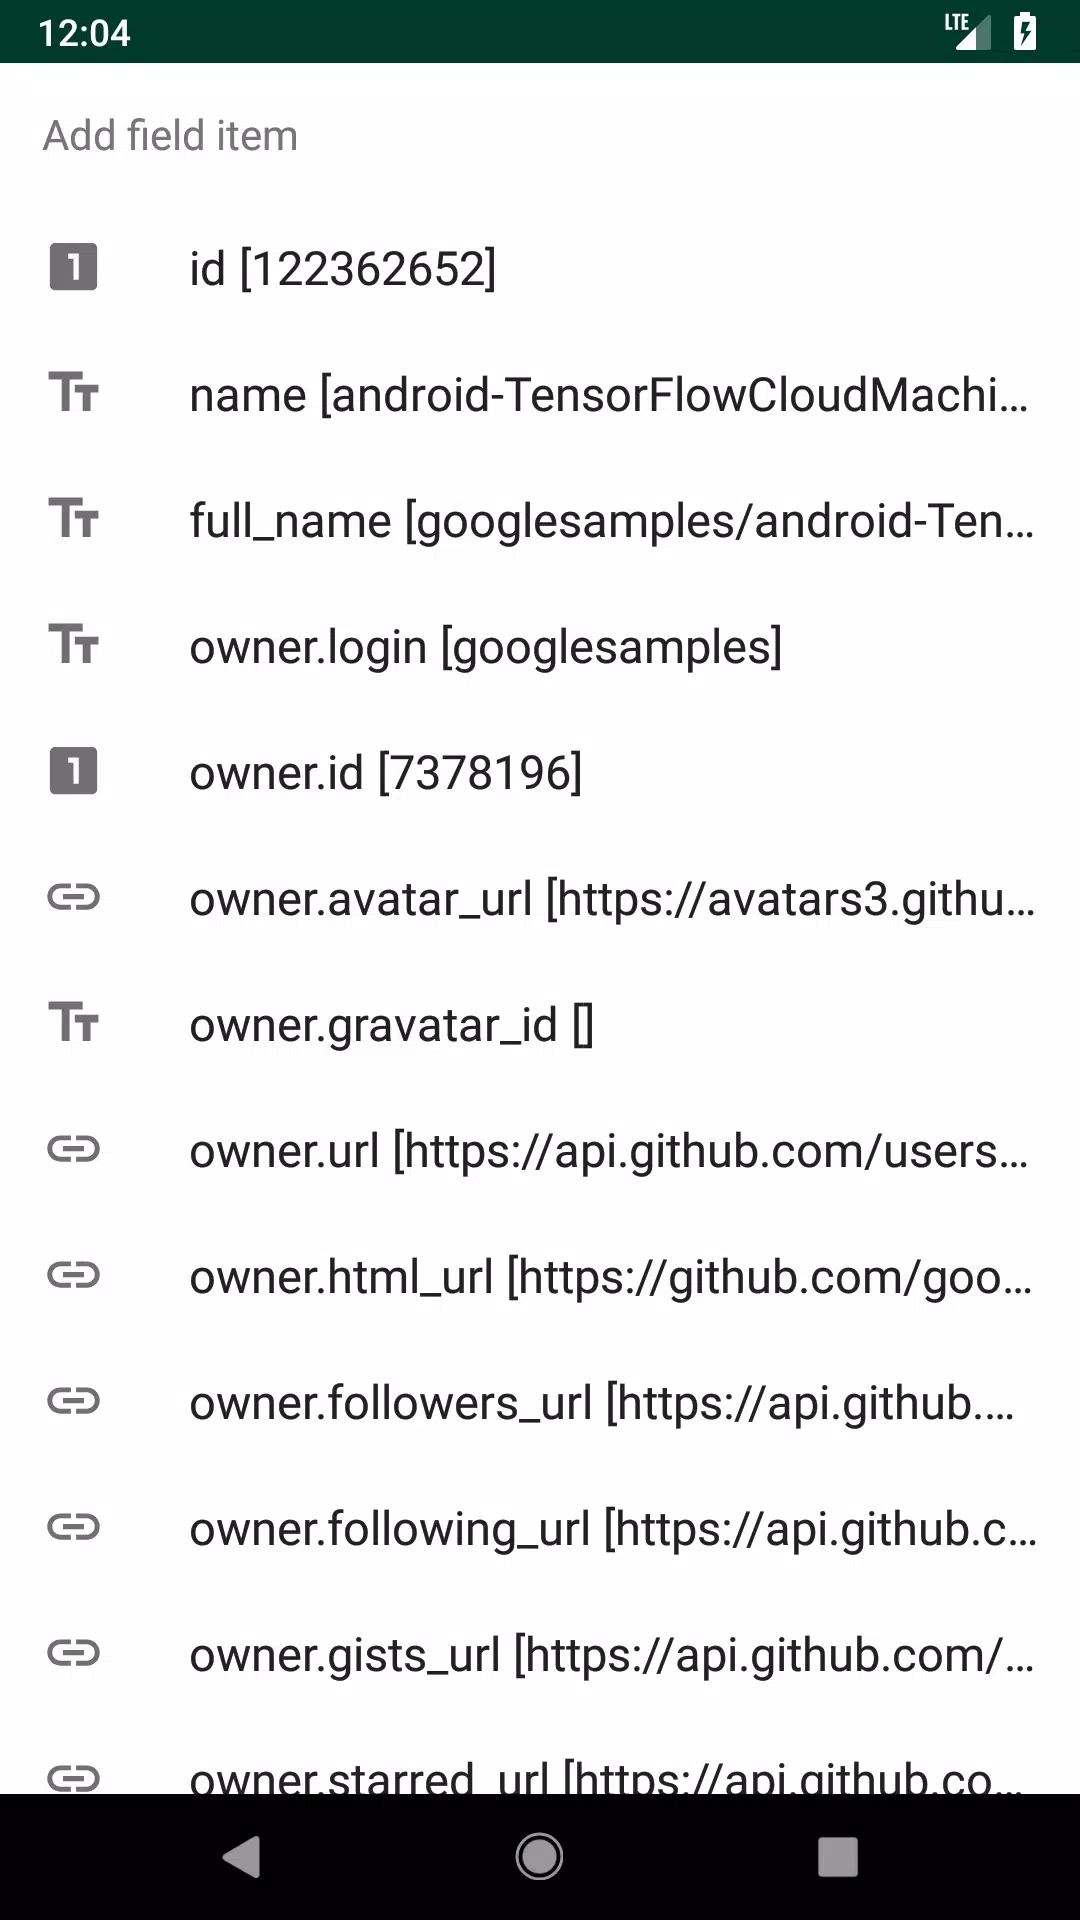
Task: Tap the text icon beside full_name
Action: [73, 519]
